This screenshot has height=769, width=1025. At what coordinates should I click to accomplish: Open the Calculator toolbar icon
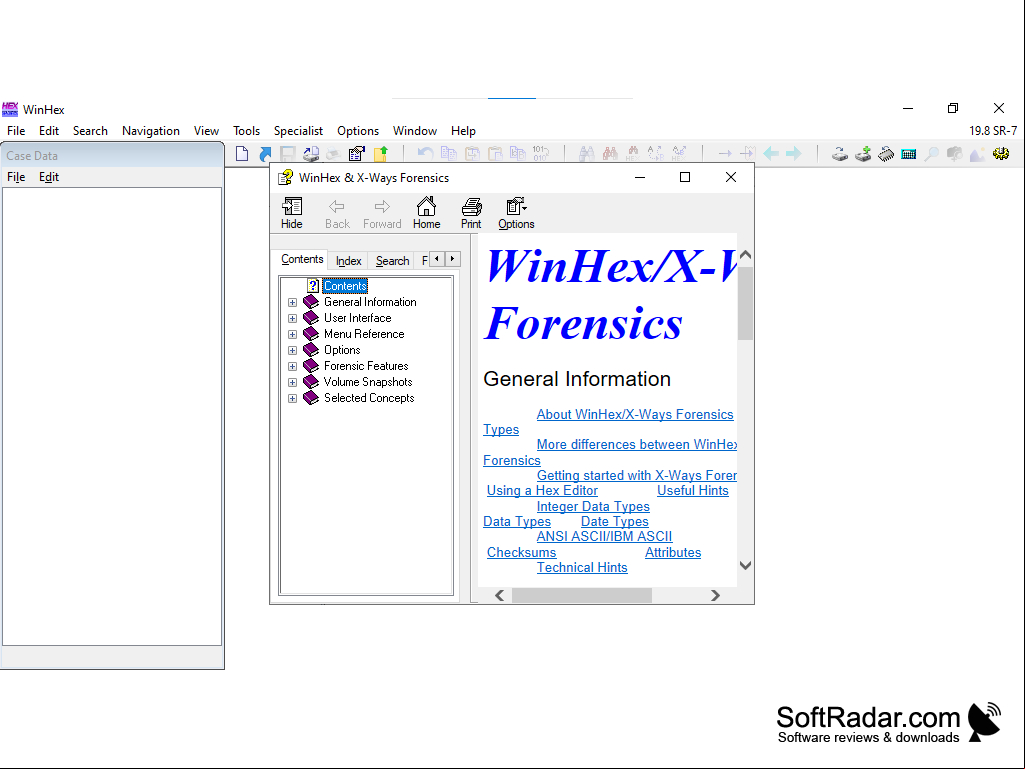coord(909,154)
